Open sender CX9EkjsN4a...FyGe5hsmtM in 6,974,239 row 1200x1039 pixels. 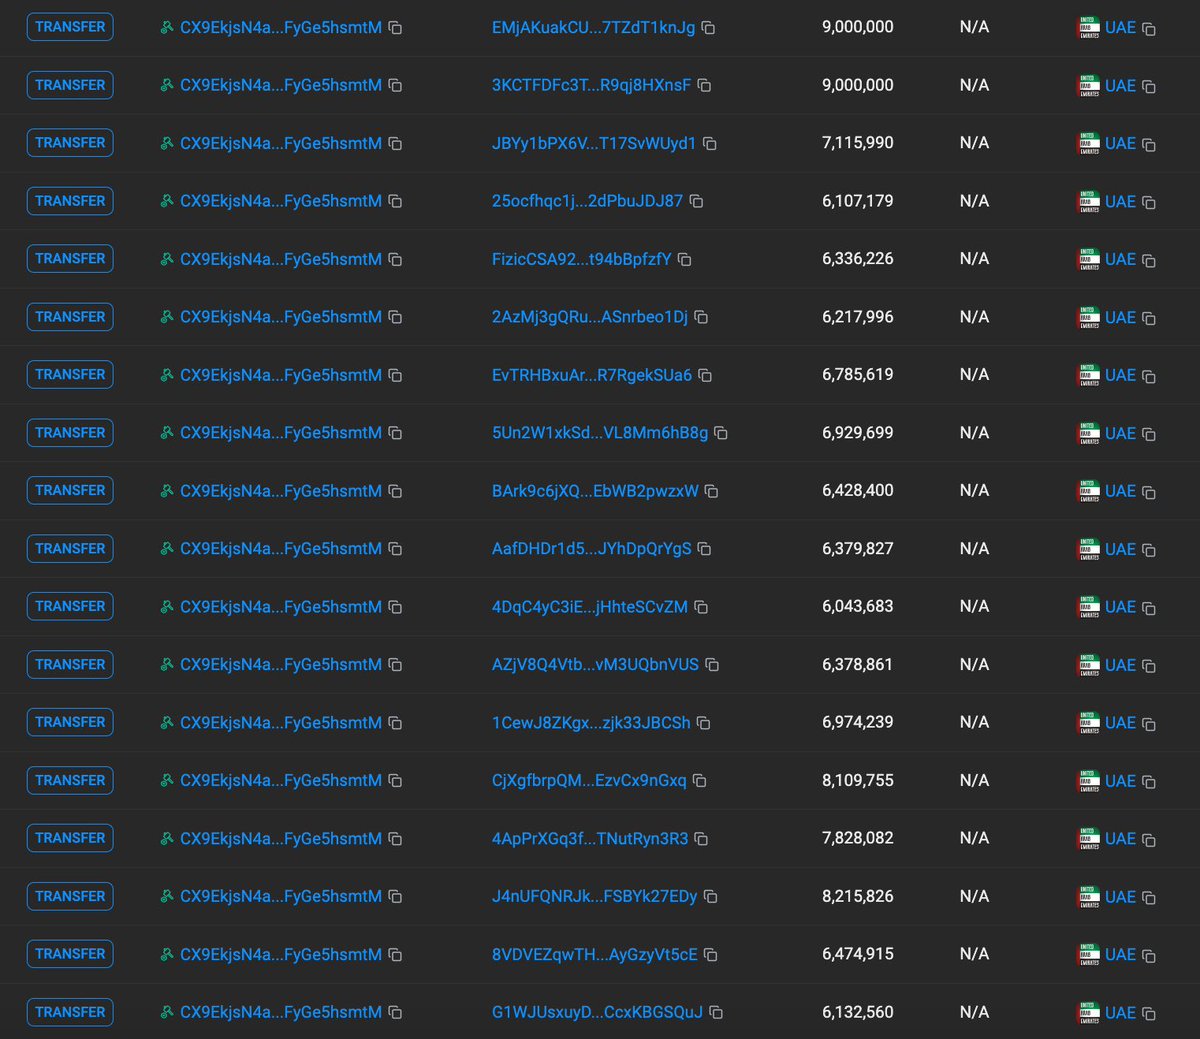(x=281, y=723)
